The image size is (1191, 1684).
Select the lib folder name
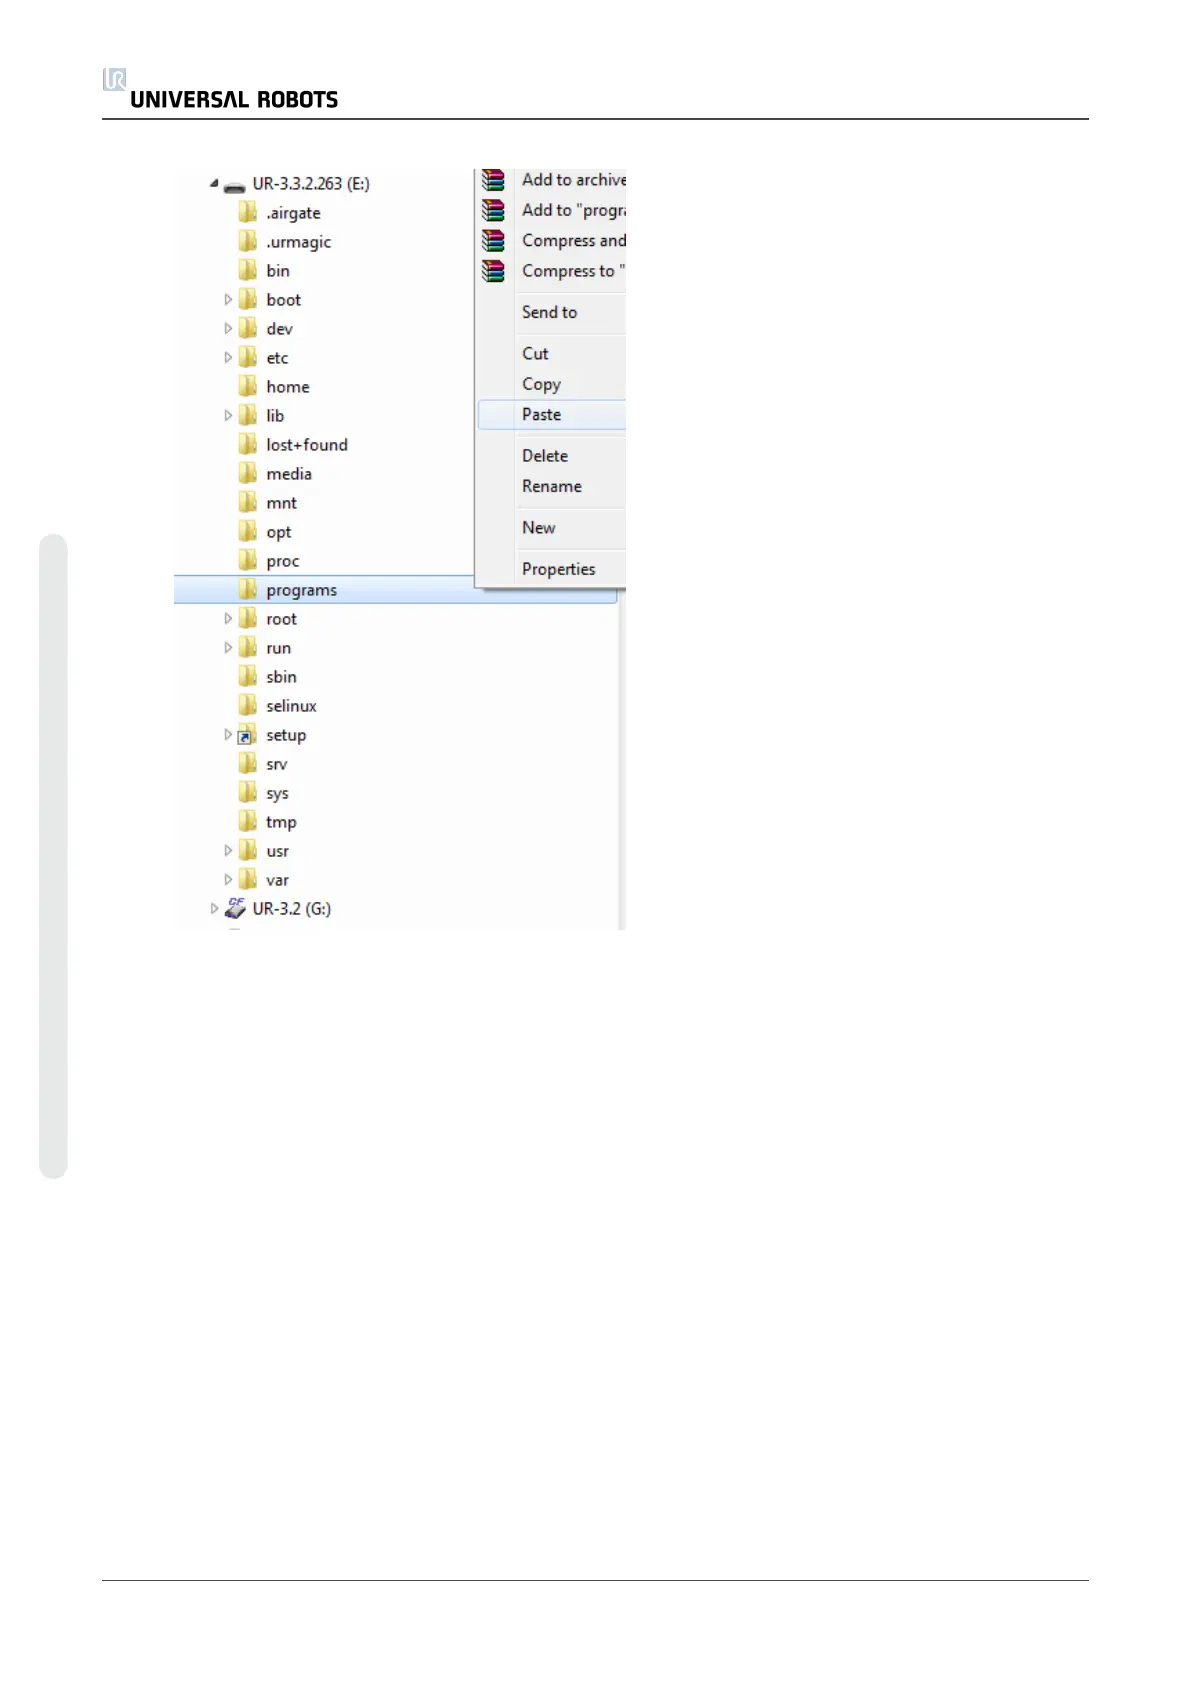tap(275, 416)
